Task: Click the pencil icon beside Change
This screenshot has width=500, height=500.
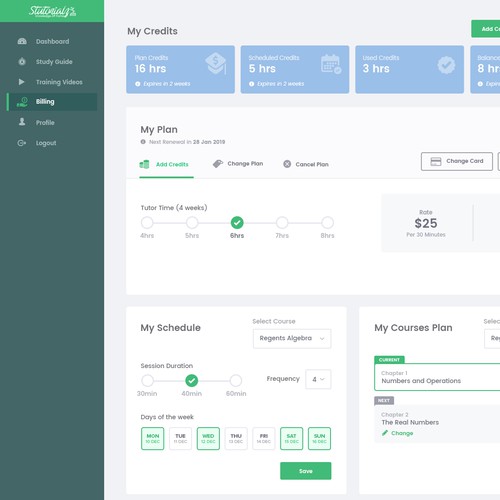Action: click(x=385, y=433)
